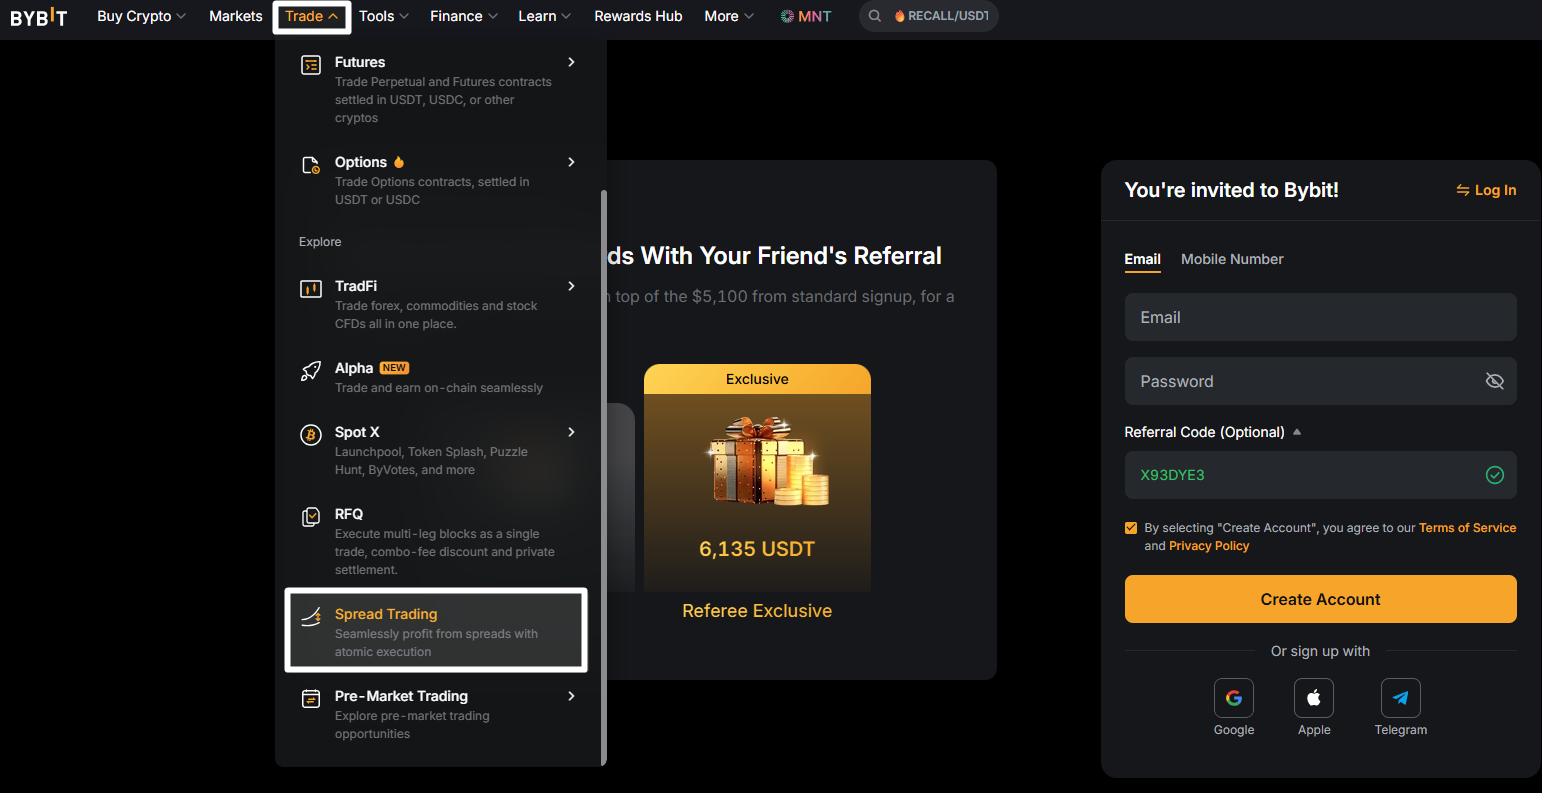Click the Log In link

tap(1486, 190)
